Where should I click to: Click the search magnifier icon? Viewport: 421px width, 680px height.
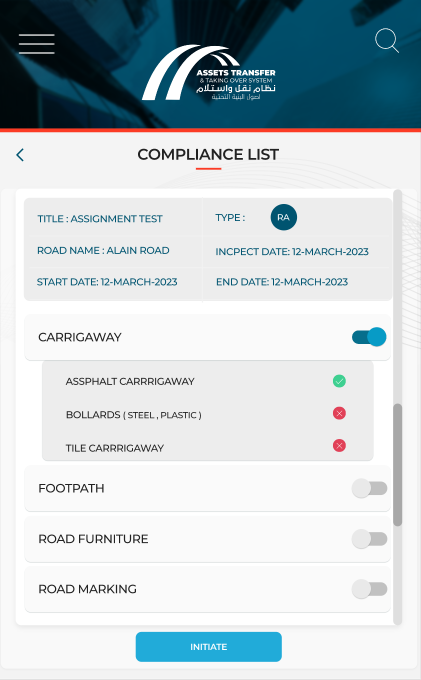point(387,41)
